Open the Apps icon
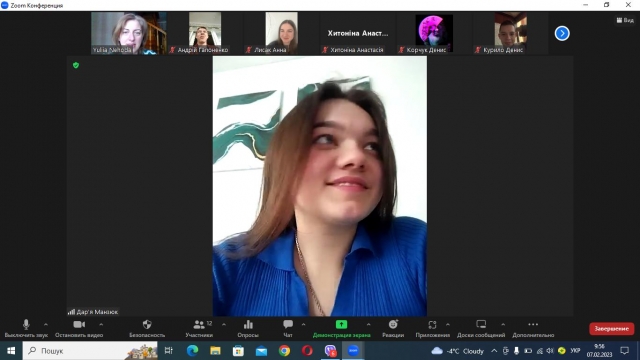 [432, 328]
